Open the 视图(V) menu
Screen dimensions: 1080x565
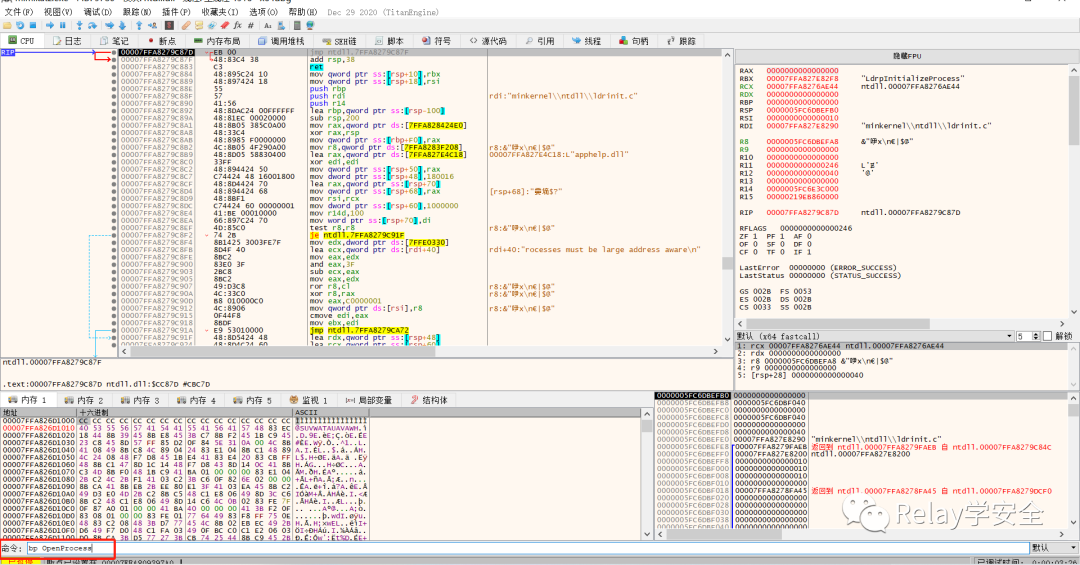click(58, 12)
